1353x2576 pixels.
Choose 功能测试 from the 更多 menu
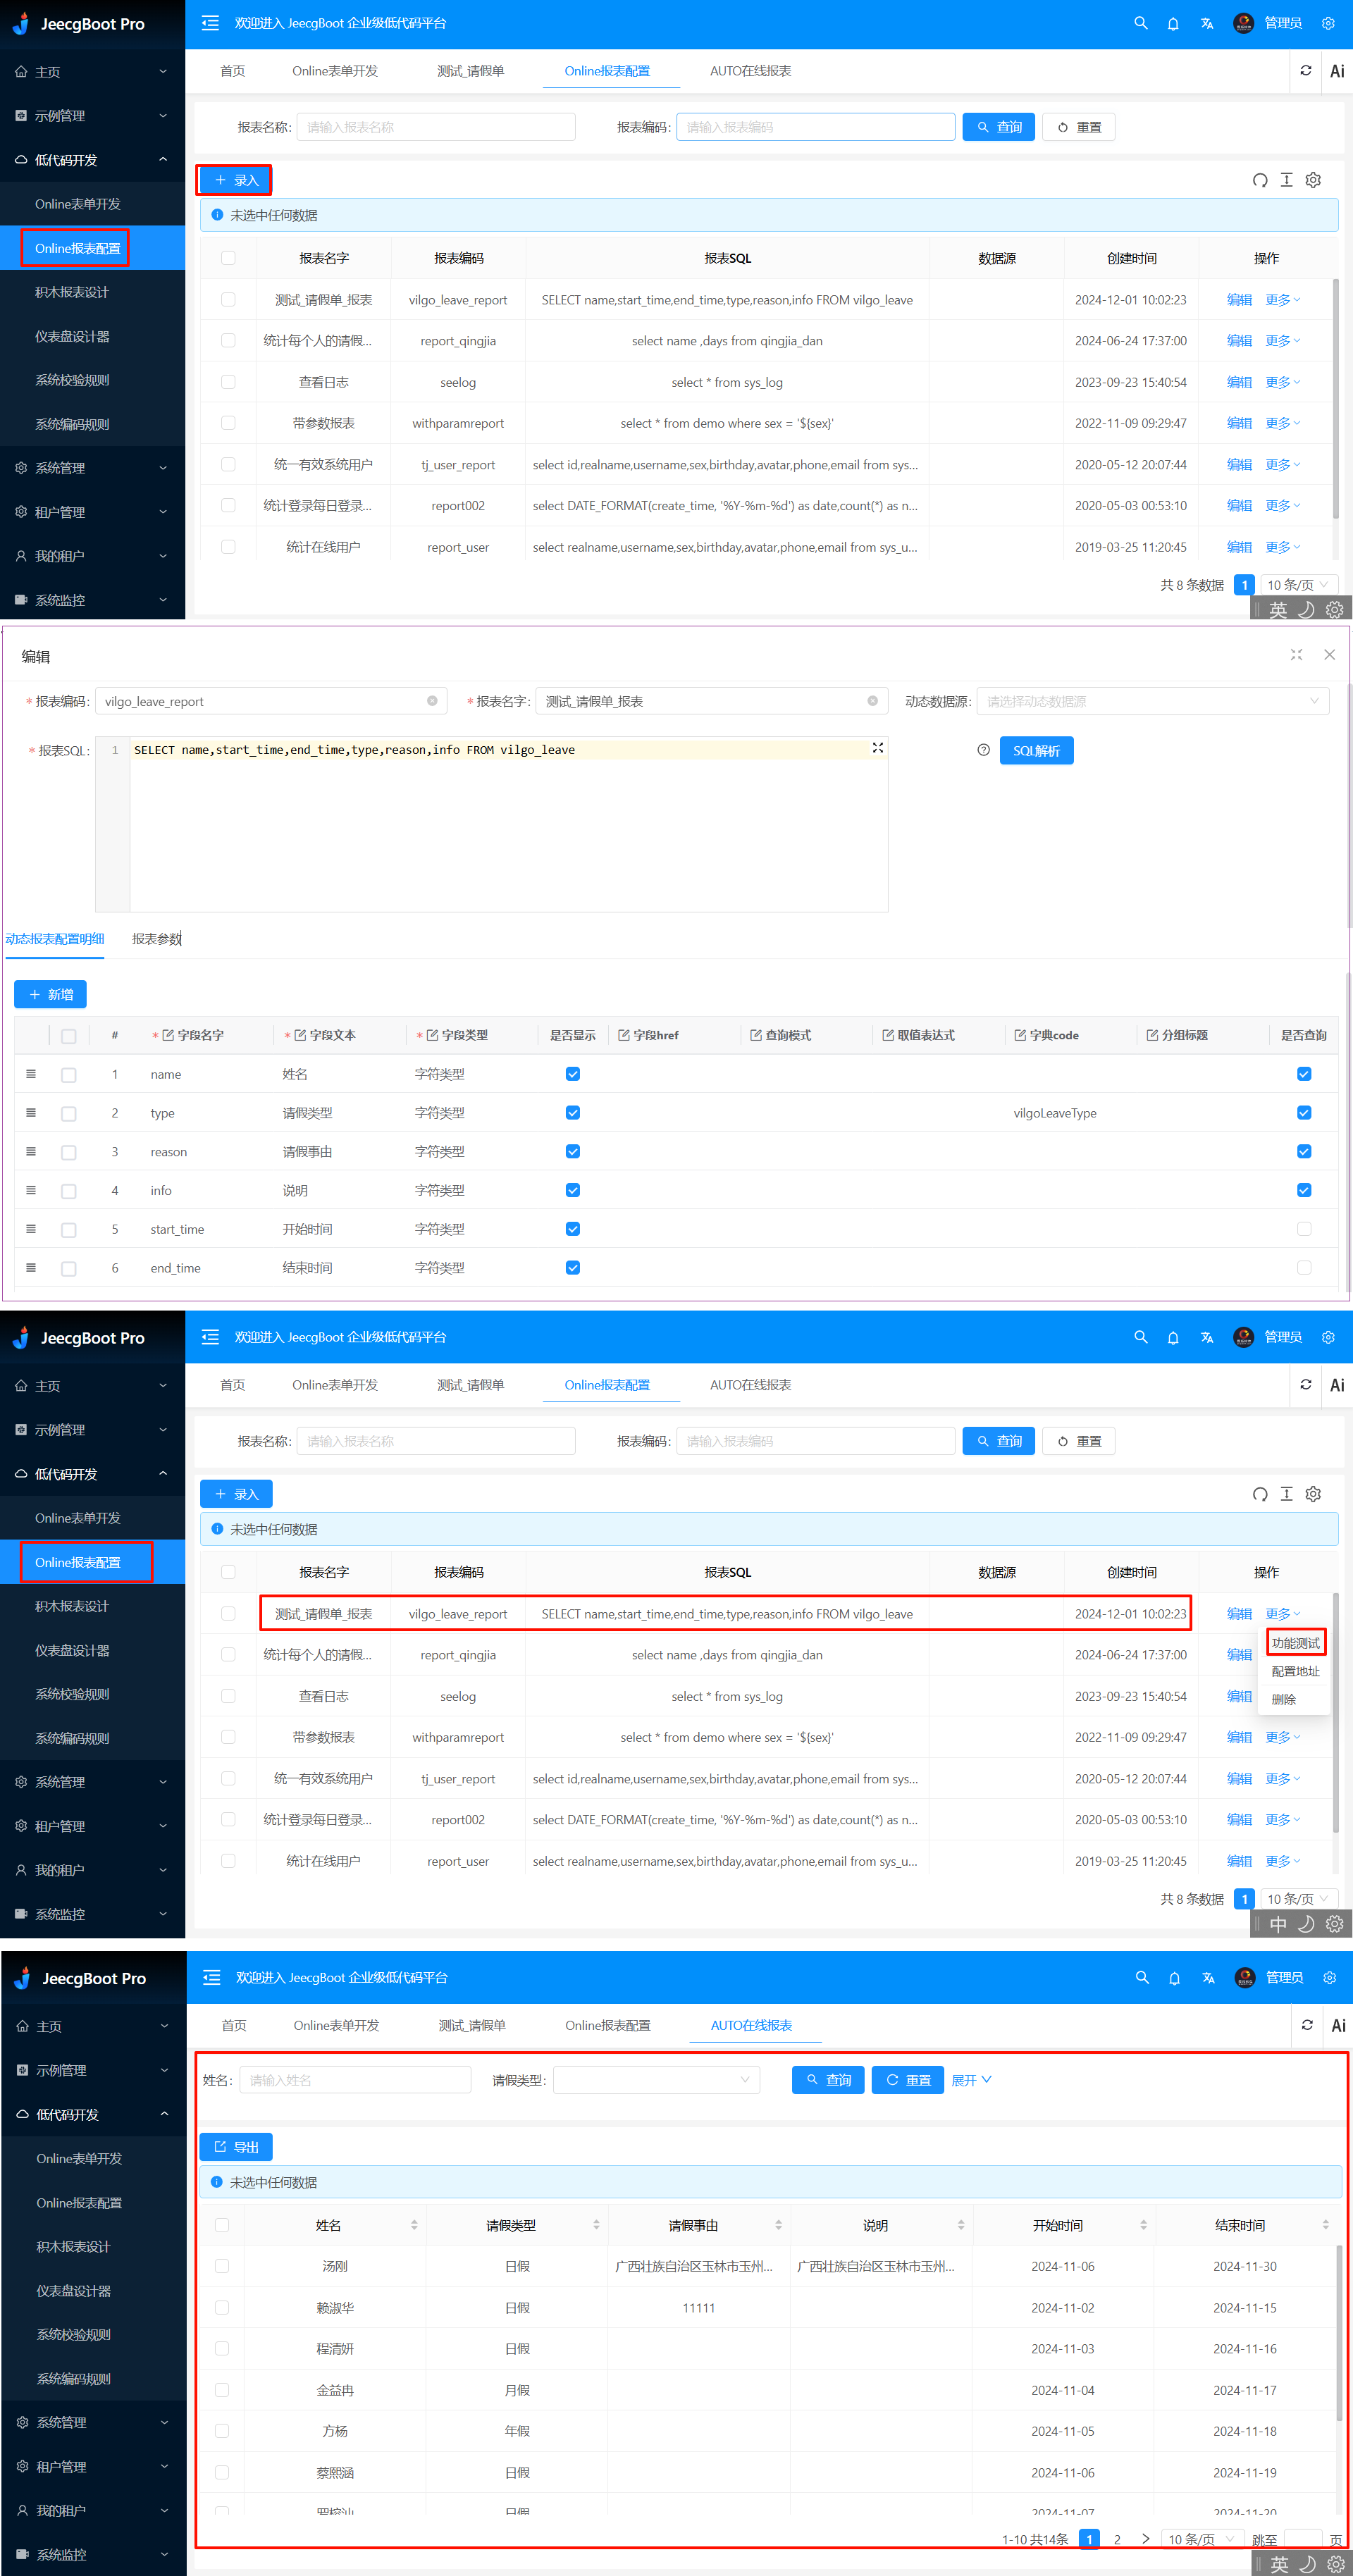[1295, 1643]
